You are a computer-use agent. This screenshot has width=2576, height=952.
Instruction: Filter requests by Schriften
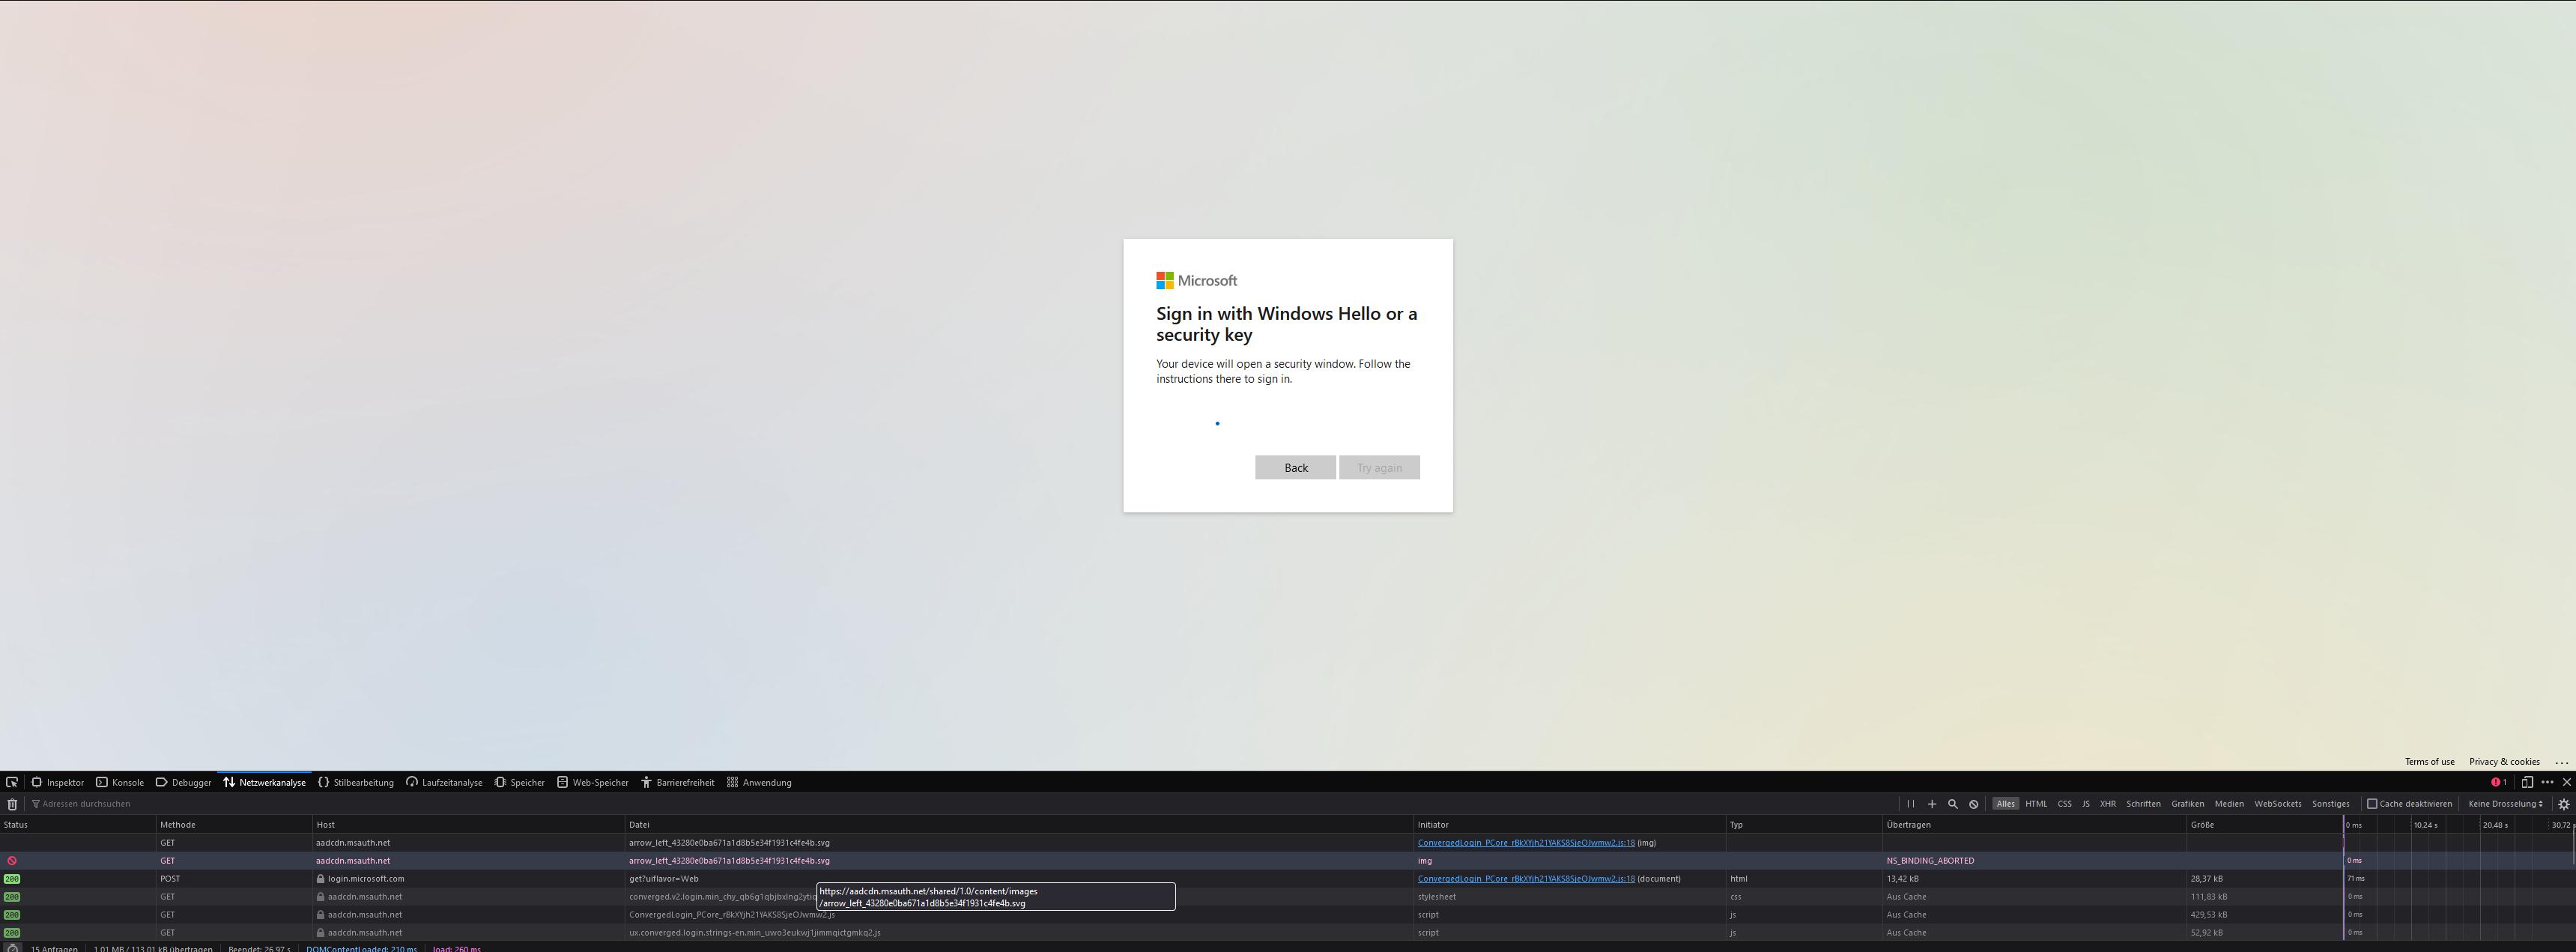[x=2143, y=804]
